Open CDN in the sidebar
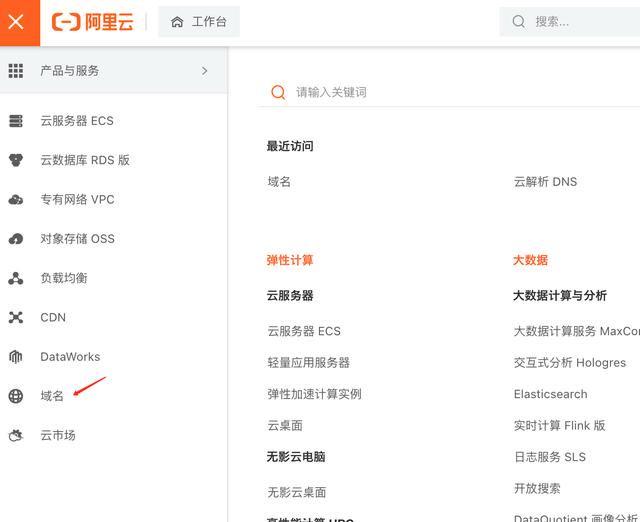Viewport: 640px width, 522px height. 53,318
